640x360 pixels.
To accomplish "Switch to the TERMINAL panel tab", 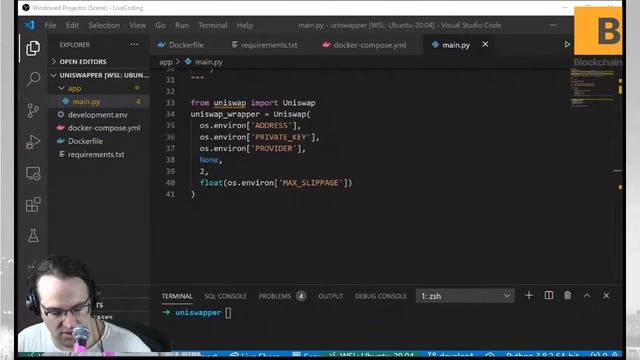I will point(177,296).
